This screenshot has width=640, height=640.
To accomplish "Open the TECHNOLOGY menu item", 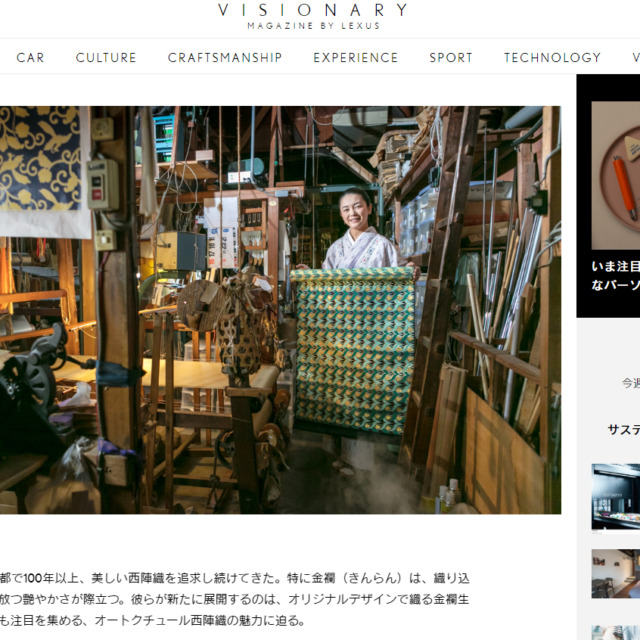I will 552,58.
